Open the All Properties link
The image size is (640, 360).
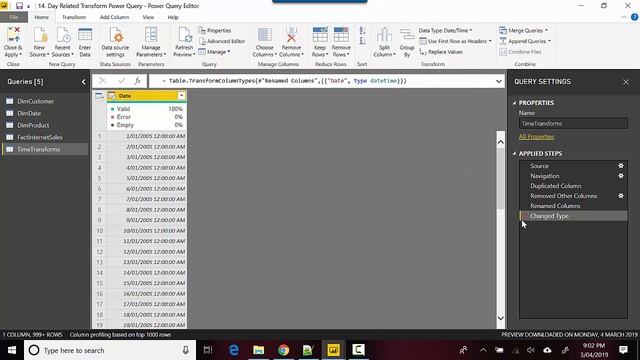pyautogui.click(x=536, y=137)
